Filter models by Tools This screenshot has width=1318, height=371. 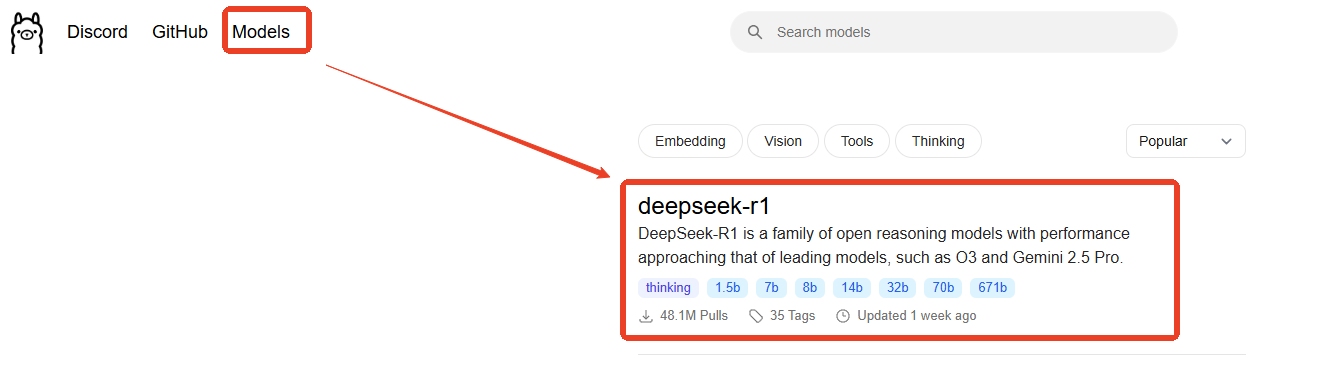(x=857, y=141)
